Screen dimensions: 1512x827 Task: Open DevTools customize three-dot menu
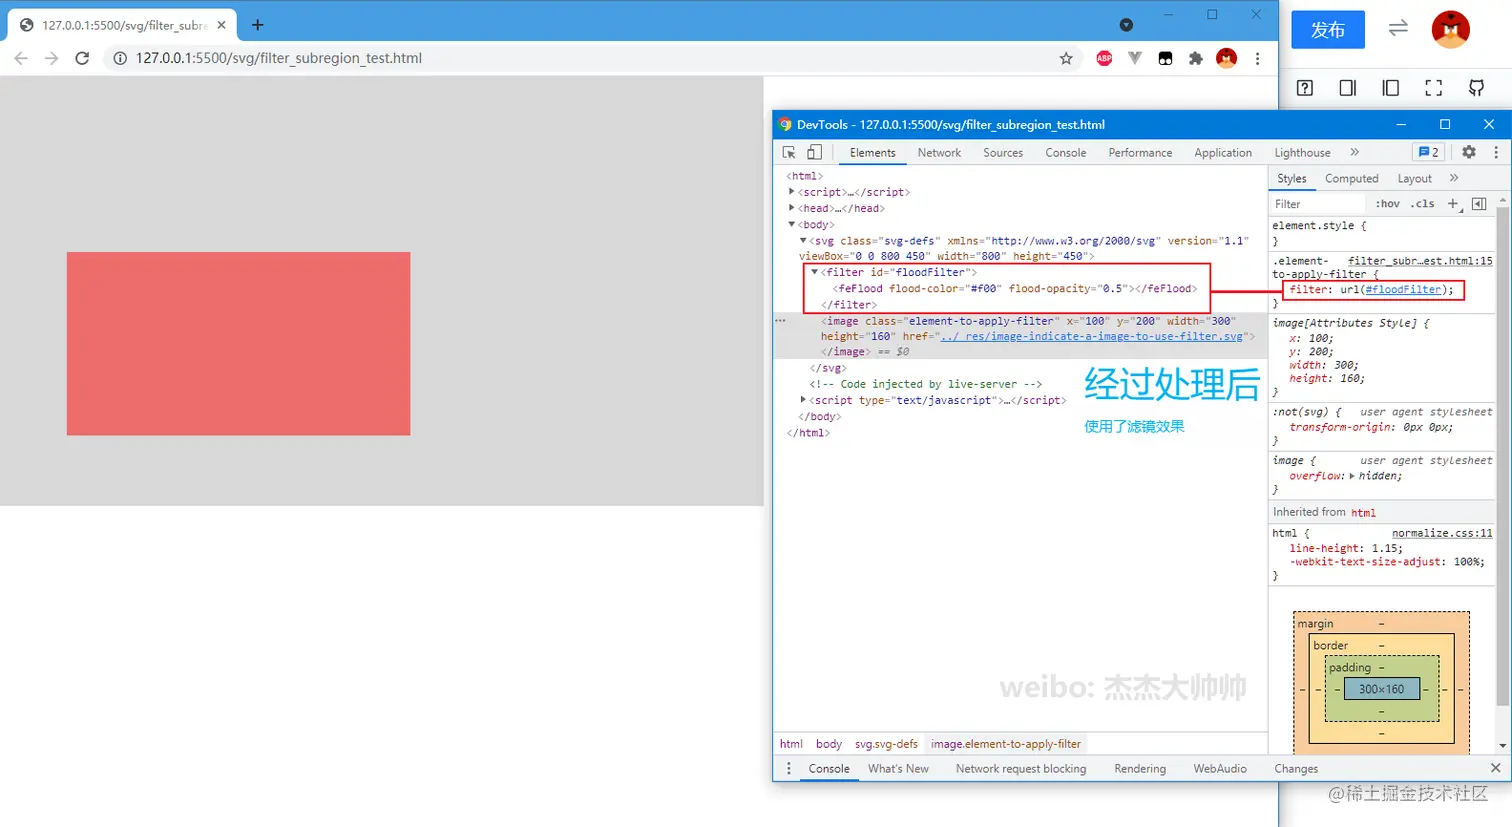[1496, 152]
